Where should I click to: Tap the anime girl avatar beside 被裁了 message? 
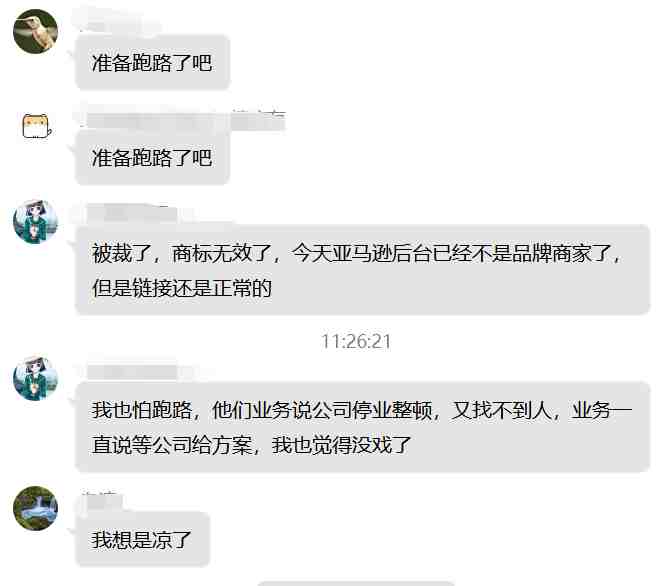(36, 222)
